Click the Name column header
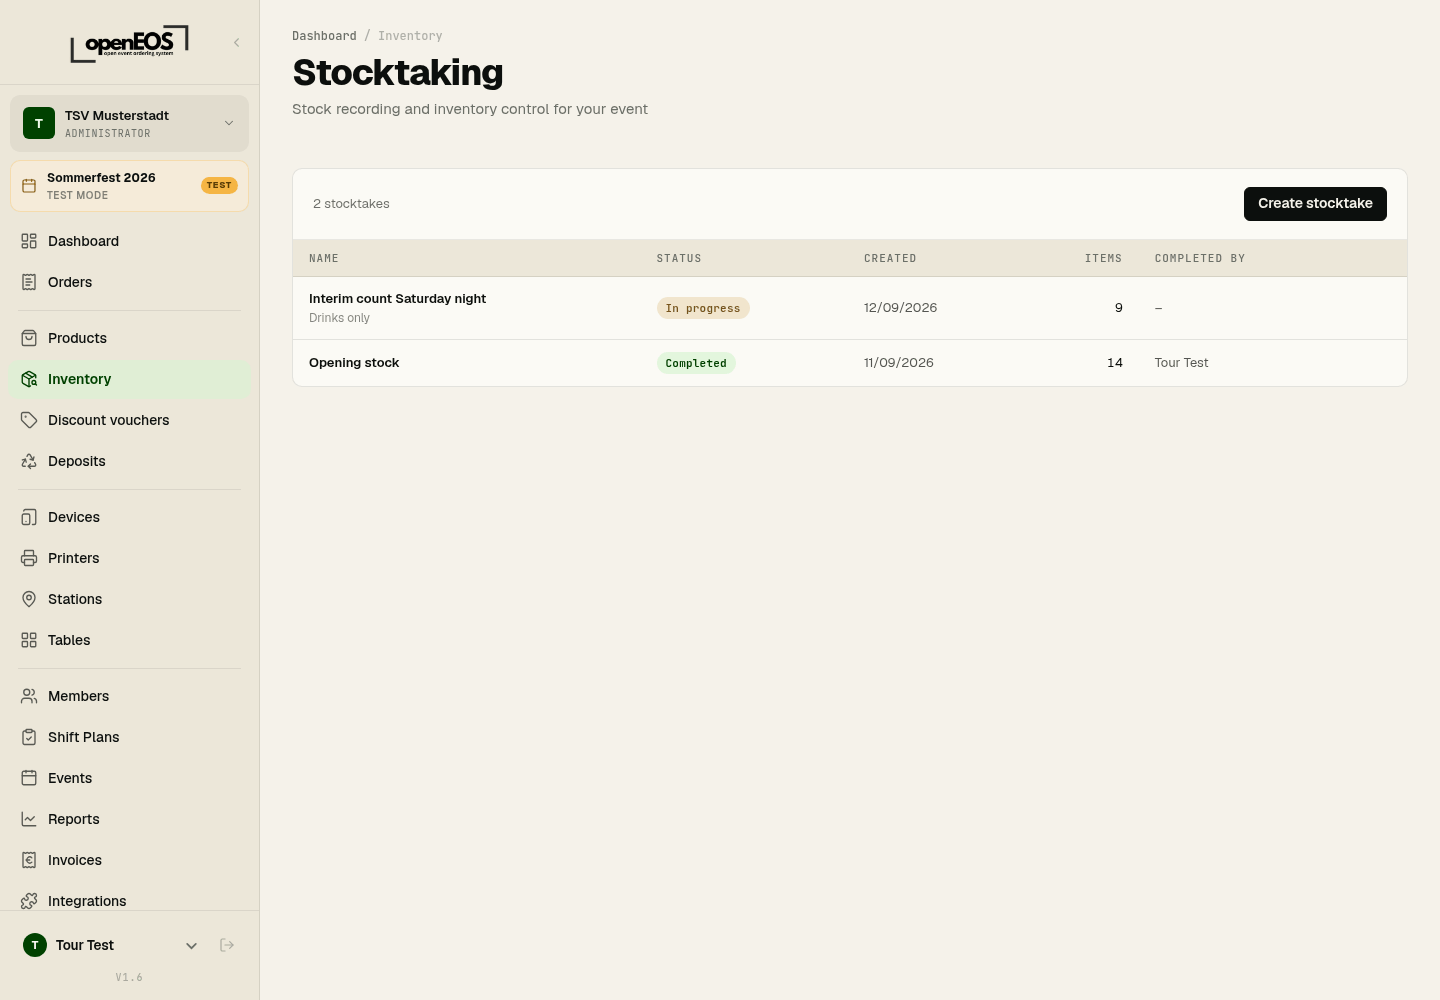Viewport: 1440px width, 1000px height. tap(324, 258)
